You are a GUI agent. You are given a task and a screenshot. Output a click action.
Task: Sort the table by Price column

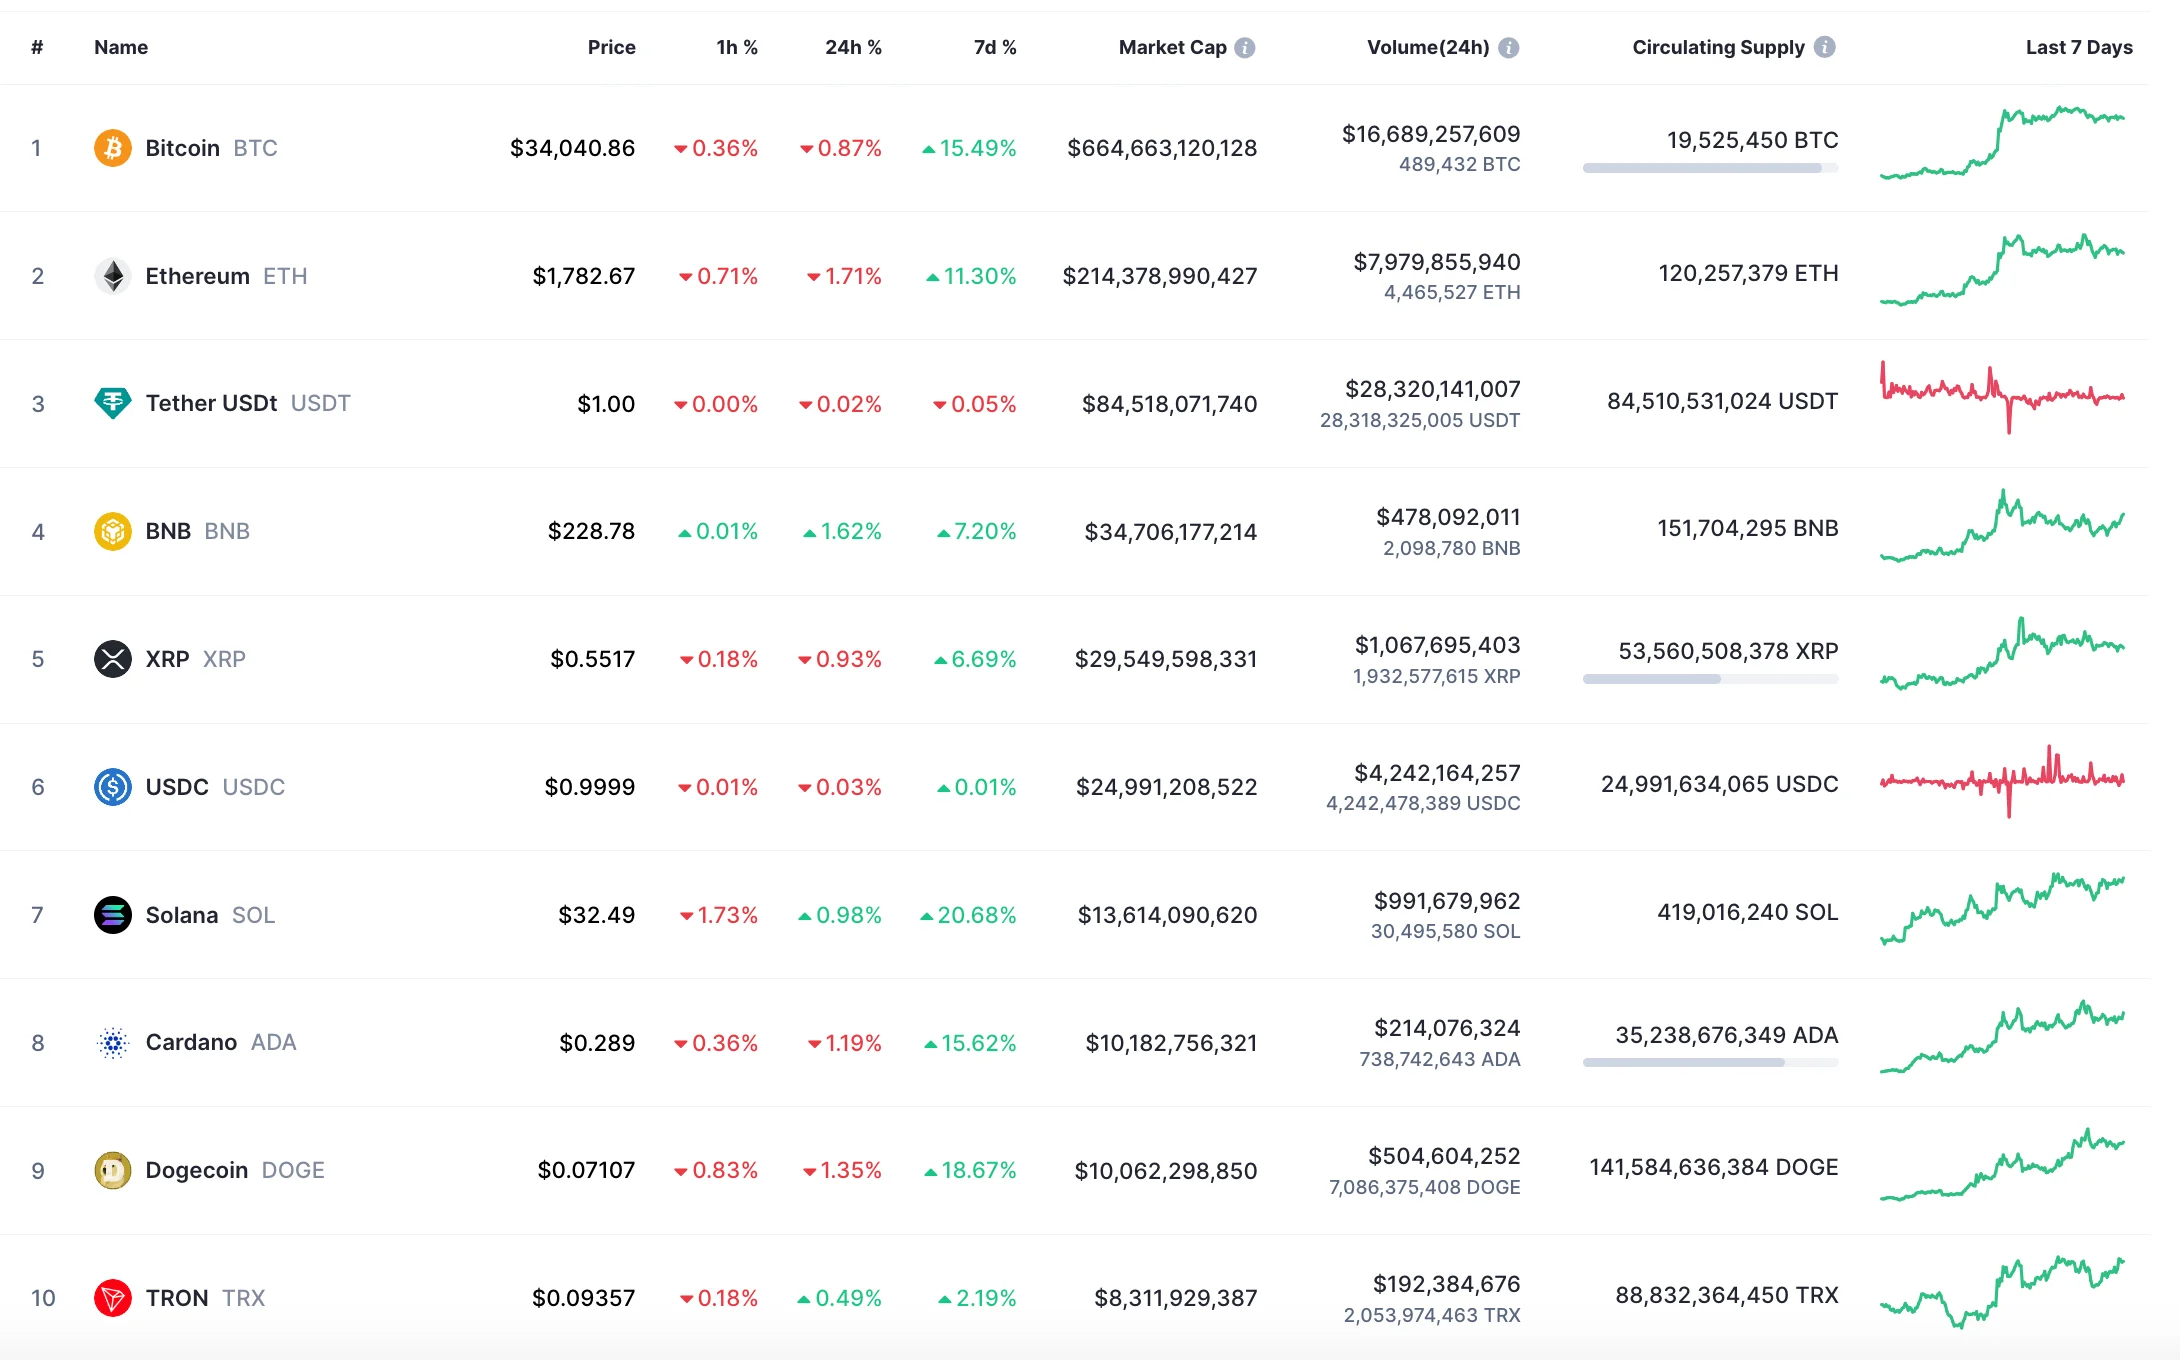[611, 47]
